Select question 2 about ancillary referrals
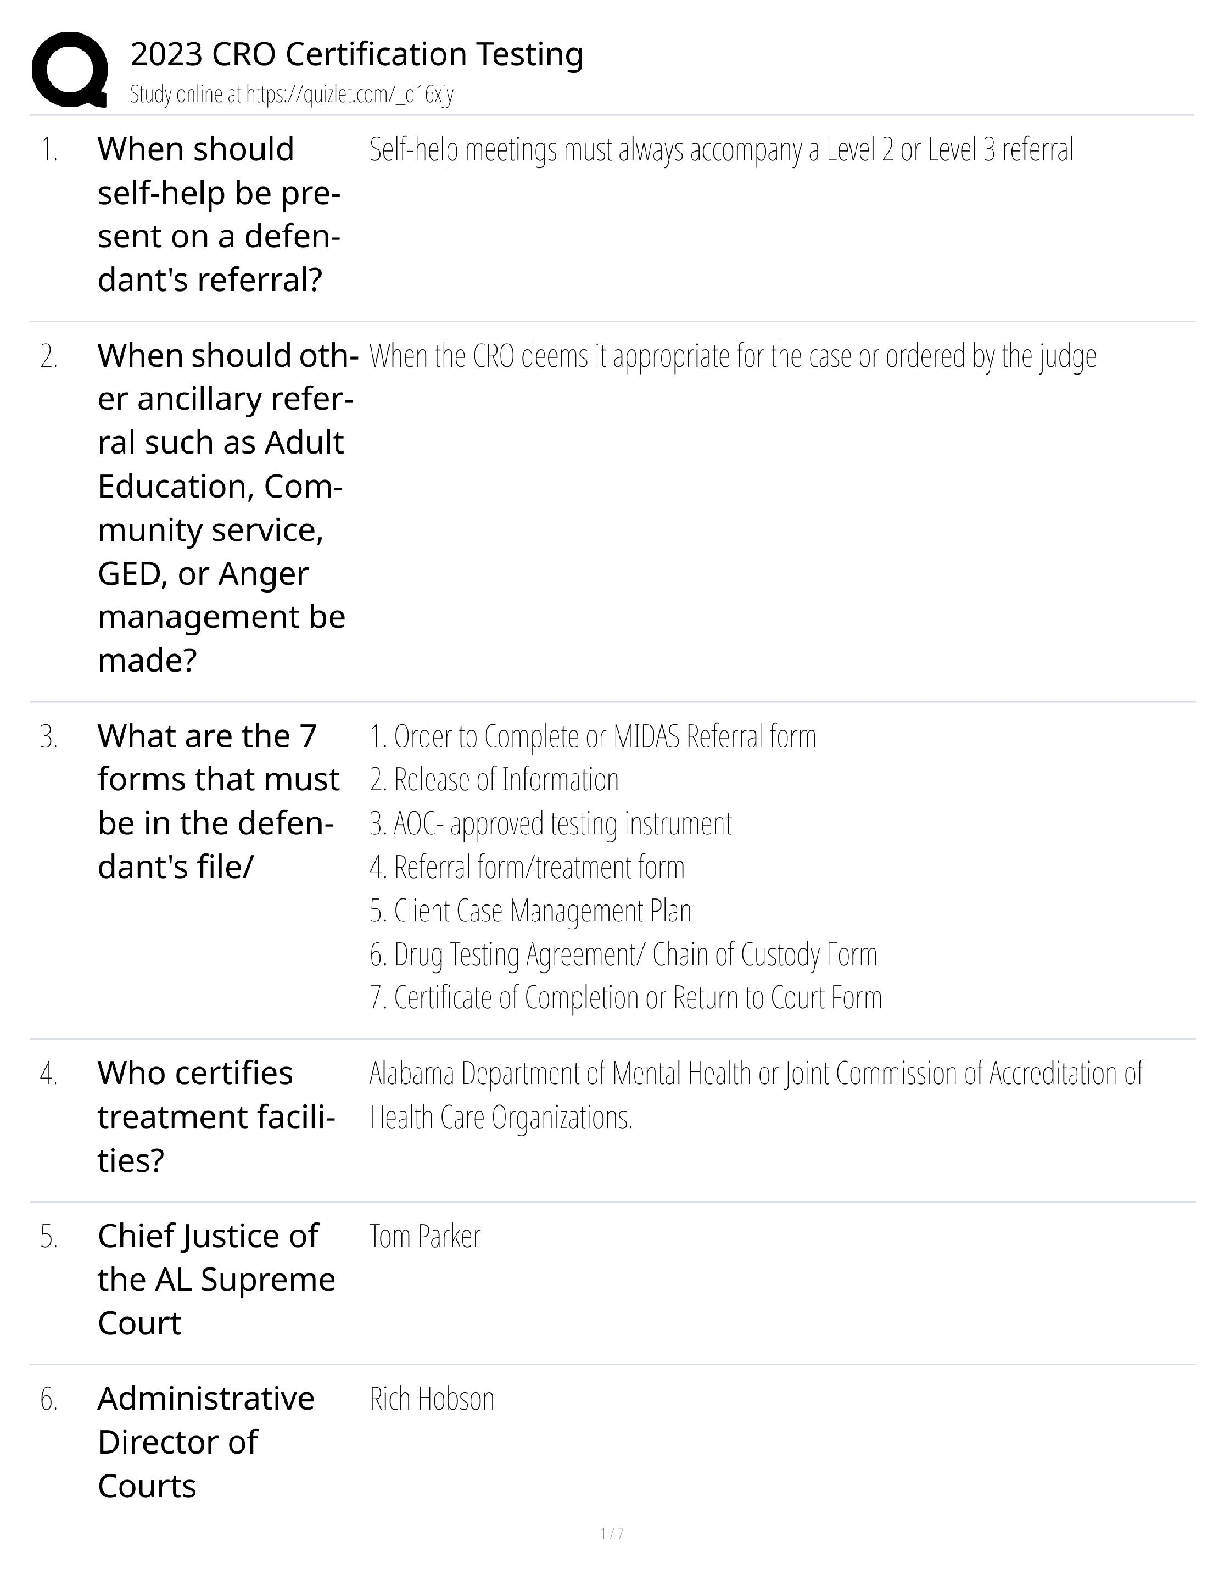 click(225, 508)
